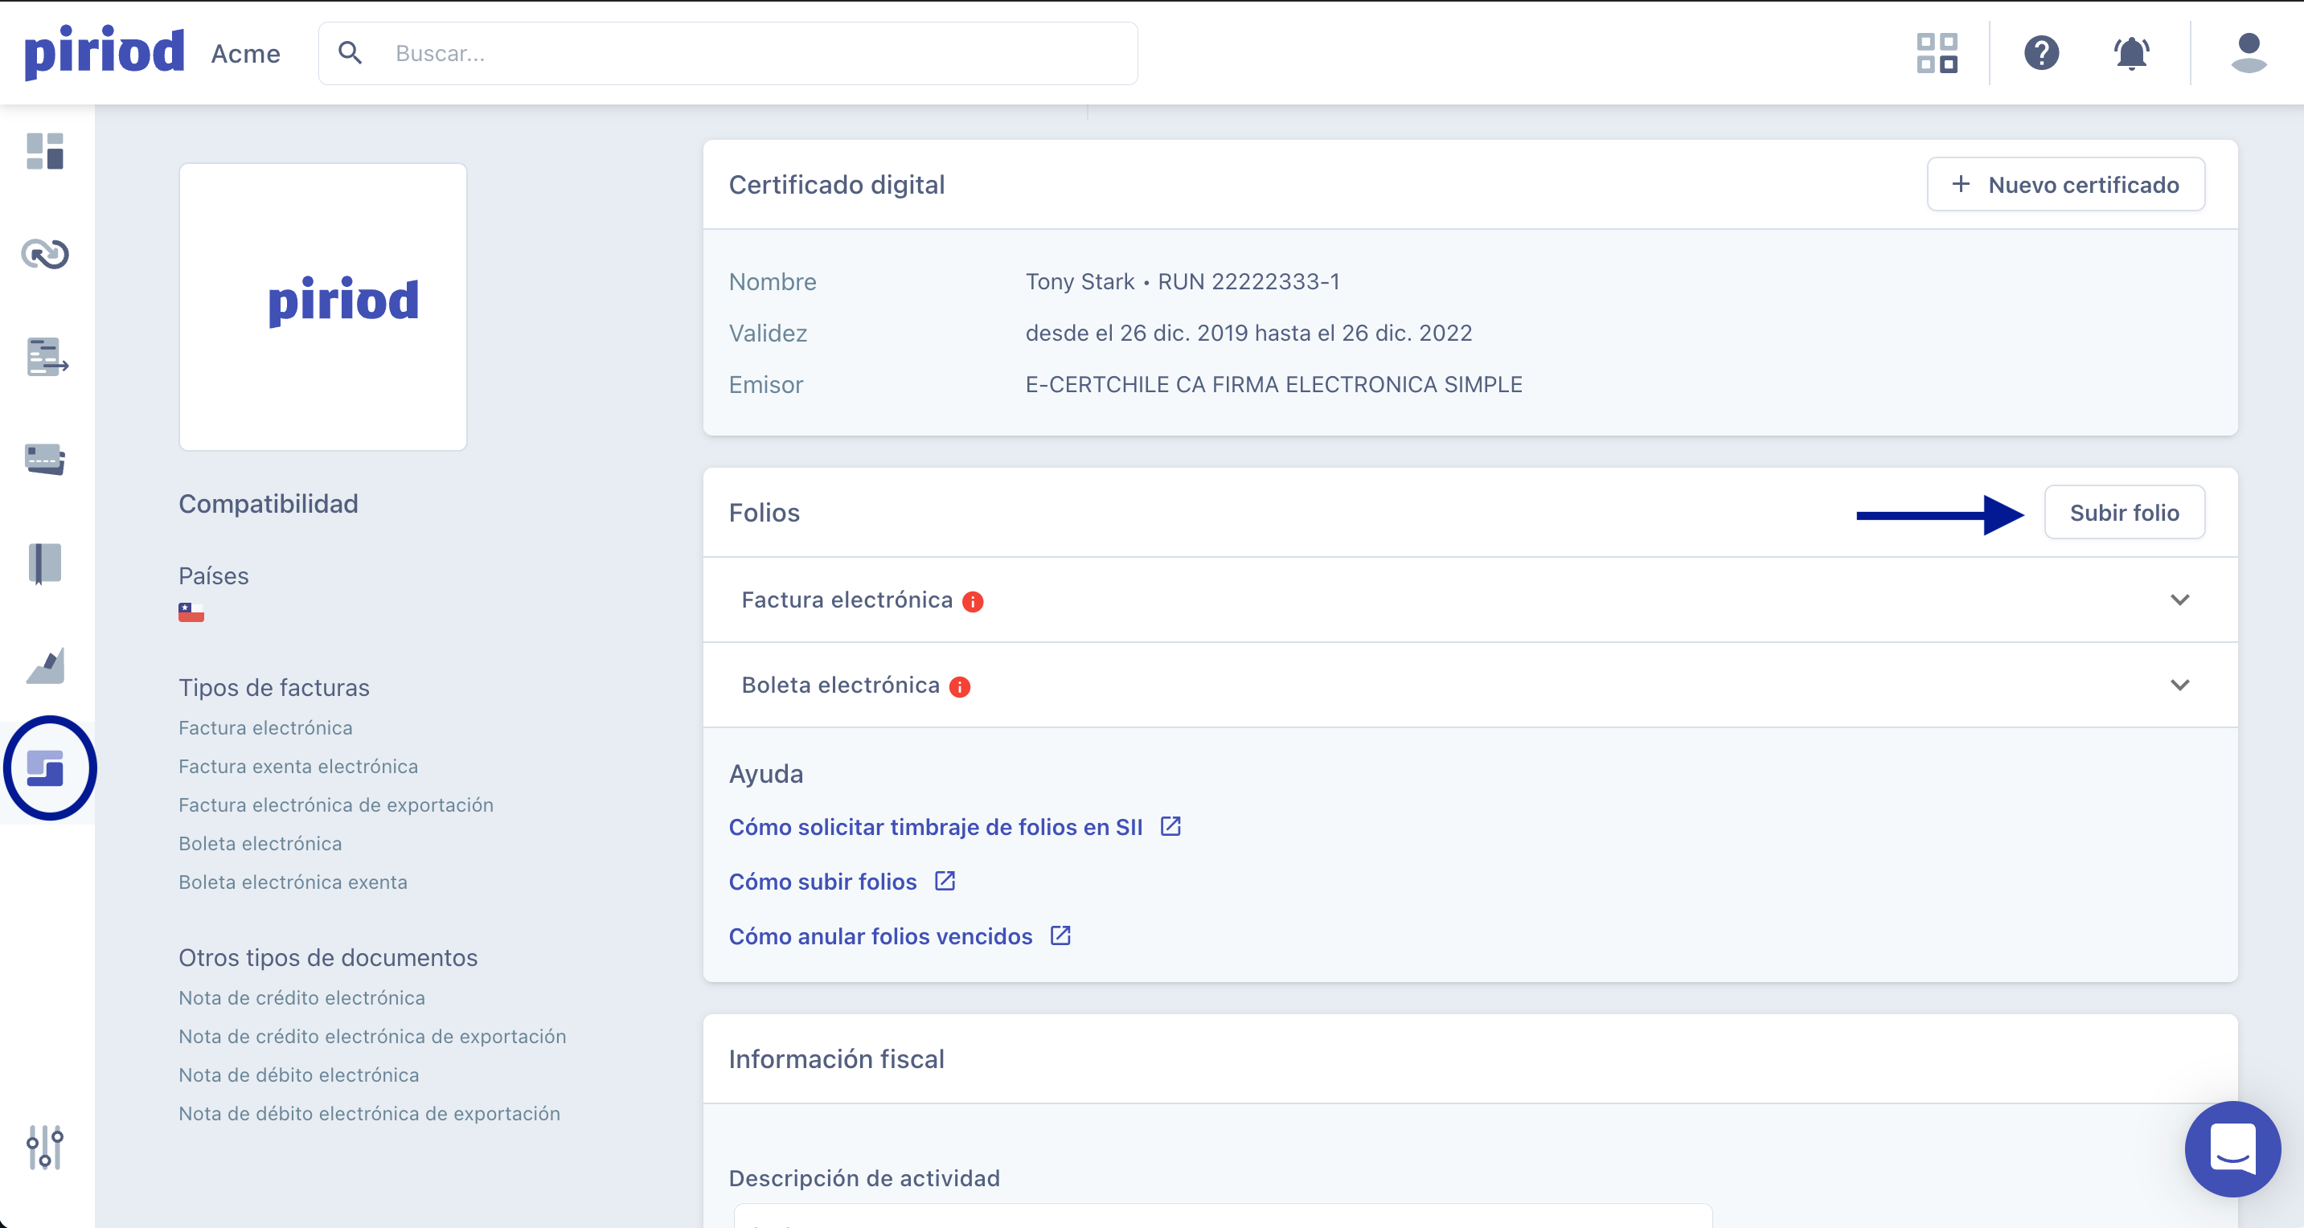
Task: Click the Nuevo certificado button
Action: [x=2065, y=185]
